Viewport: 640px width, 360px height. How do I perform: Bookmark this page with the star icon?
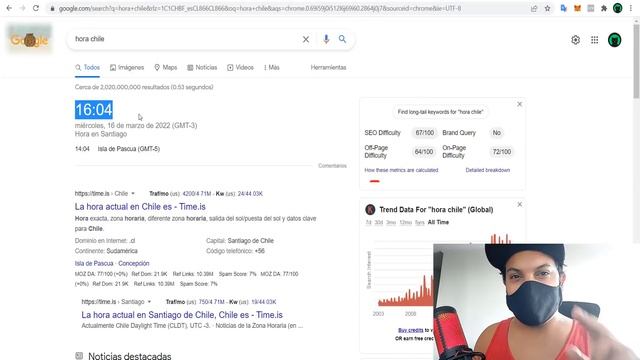(x=547, y=9)
